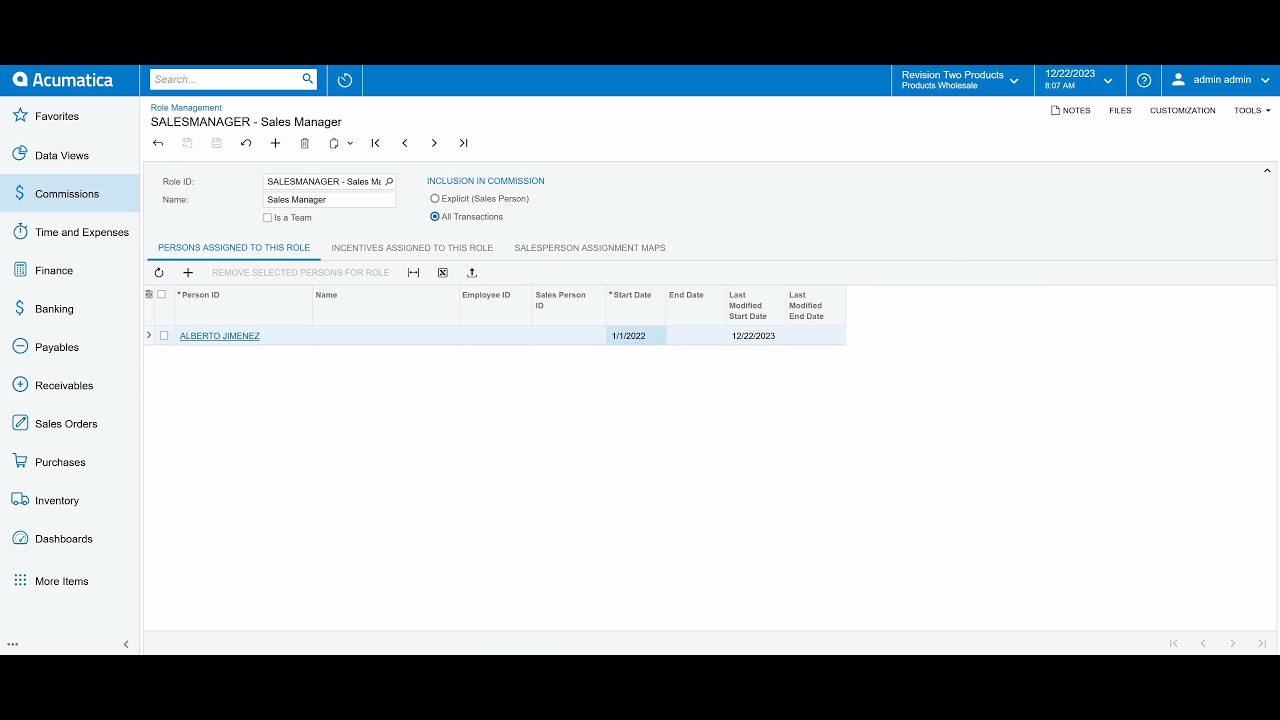Open Finance workspace
Image resolution: width=1280 pixels, height=720 pixels.
[54, 270]
